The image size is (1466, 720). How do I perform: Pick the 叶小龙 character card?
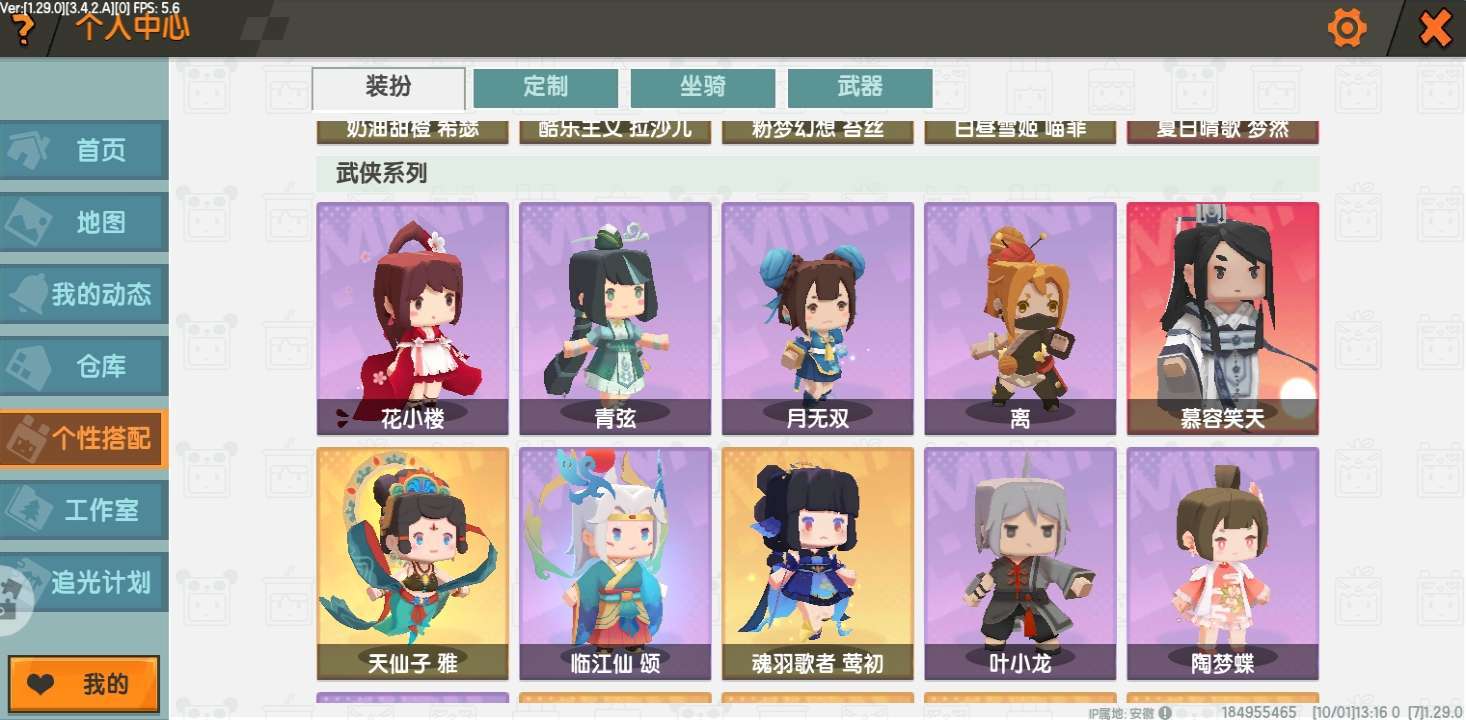(x=1020, y=564)
